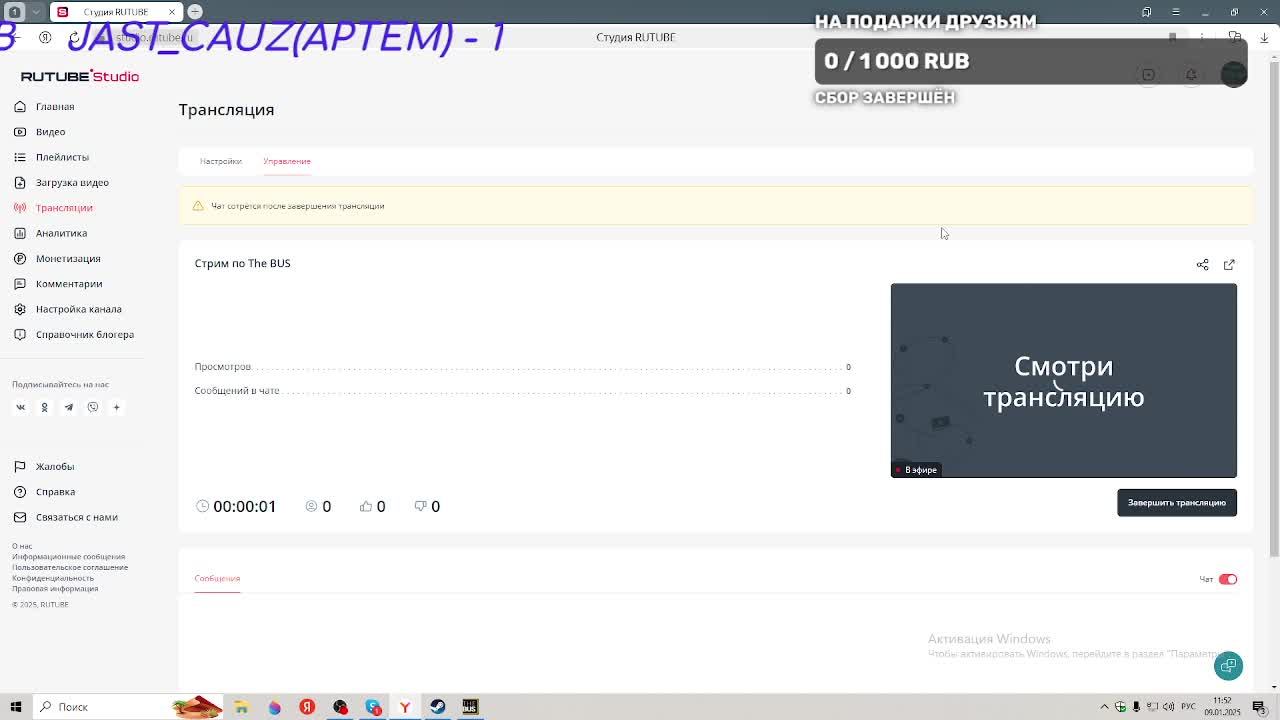The image size is (1280, 720).
Task: Open Steam from the taskbar
Action: pos(437,707)
